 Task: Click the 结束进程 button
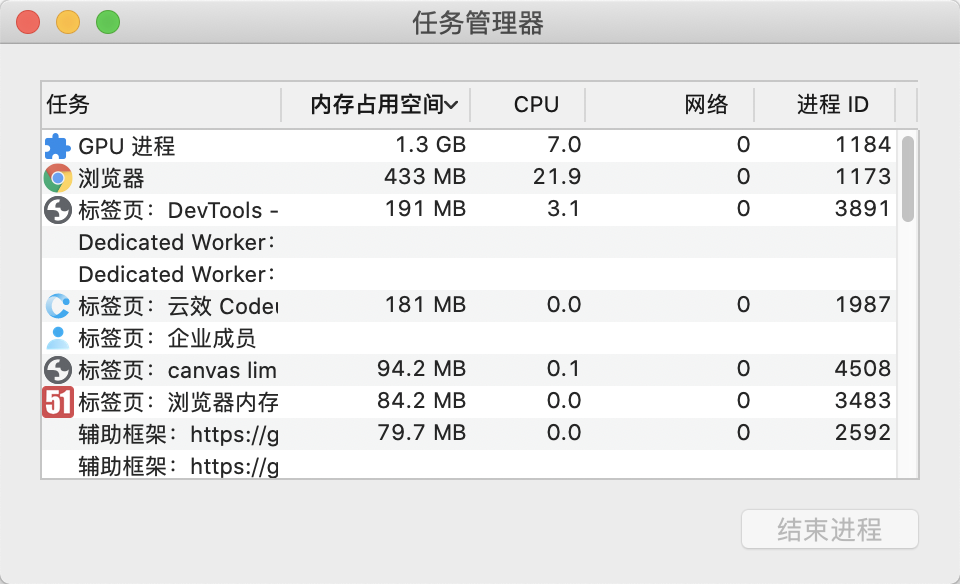pyautogui.click(x=830, y=529)
